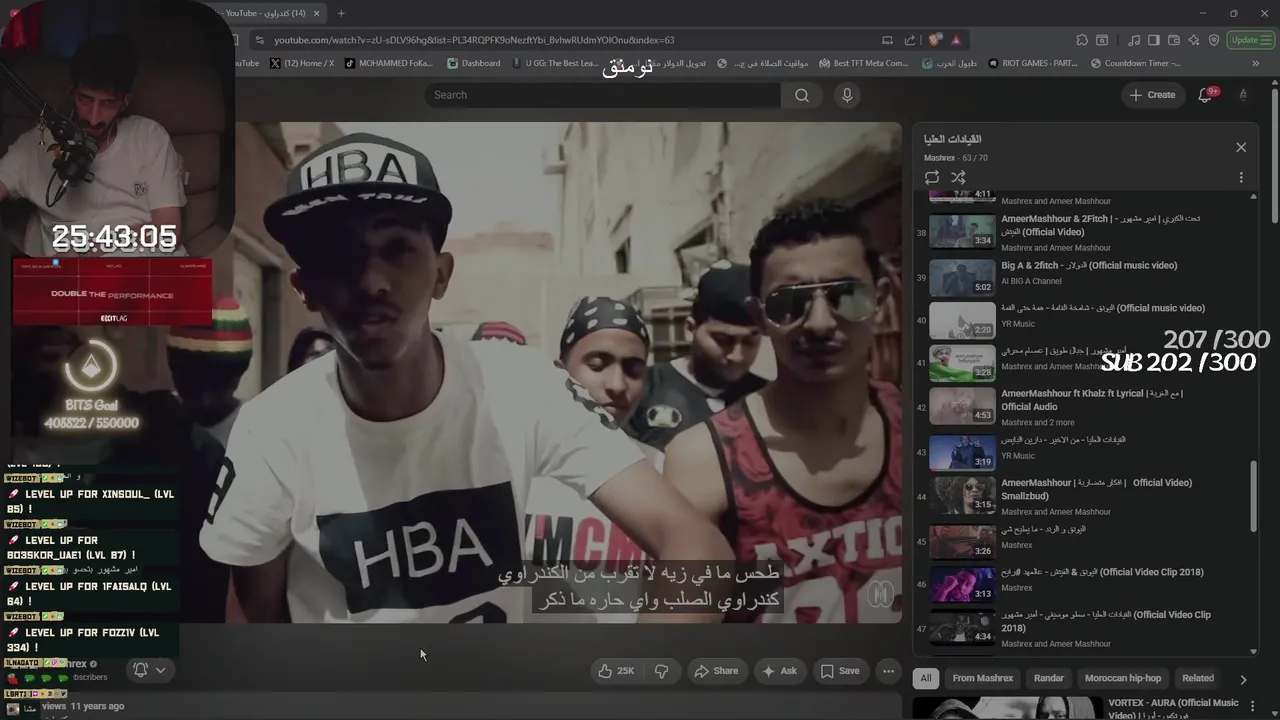
Task: Like the video with 25K likes
Action: pyautogui.click(x=615, y=671)
